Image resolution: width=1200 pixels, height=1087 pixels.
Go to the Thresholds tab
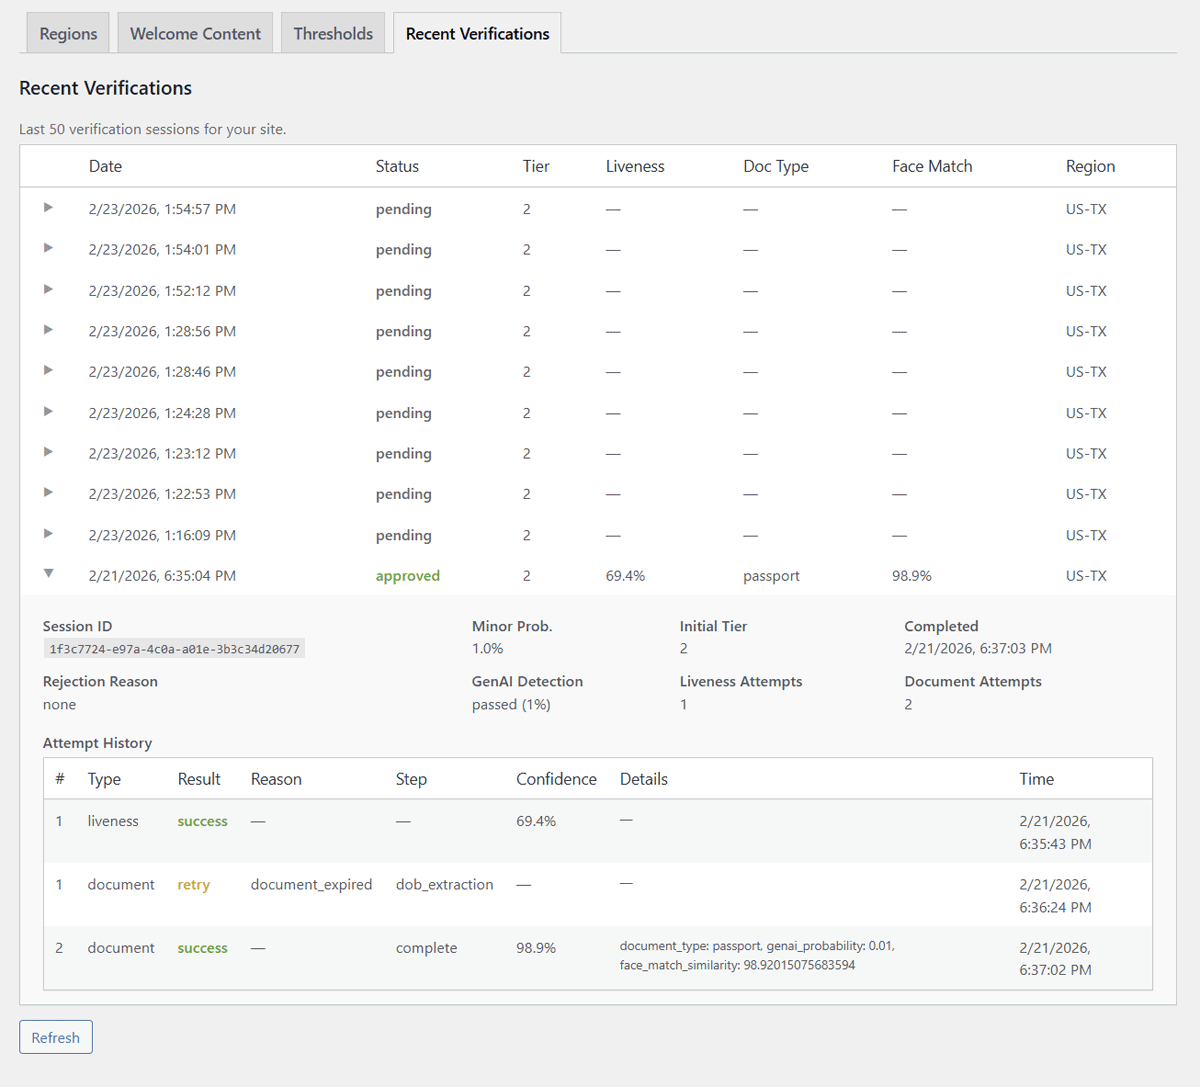click(x=333, y=34)
